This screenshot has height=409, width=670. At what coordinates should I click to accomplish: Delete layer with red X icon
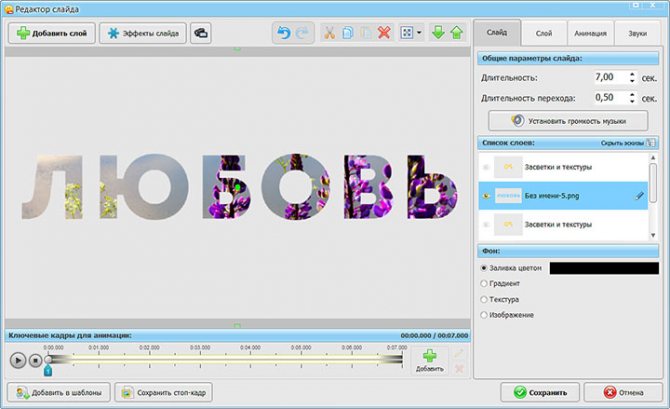click(384, 33)
